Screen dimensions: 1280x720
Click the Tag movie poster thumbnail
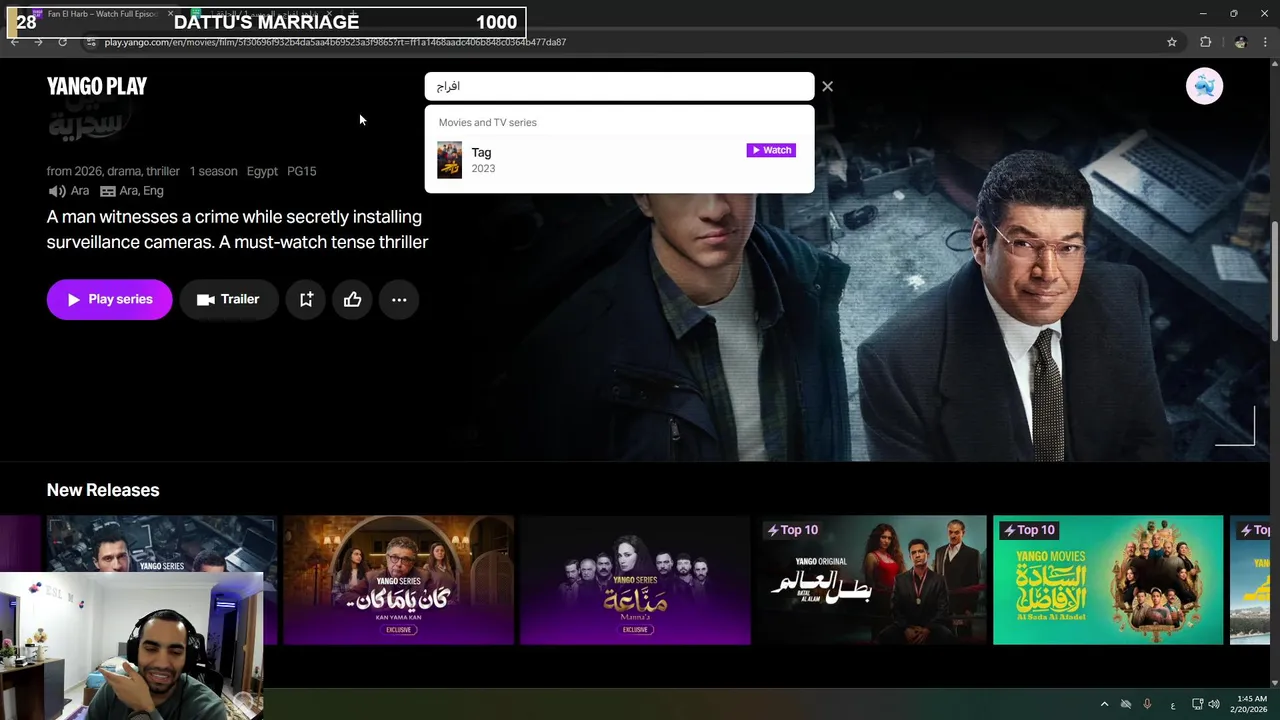[450, 160]
